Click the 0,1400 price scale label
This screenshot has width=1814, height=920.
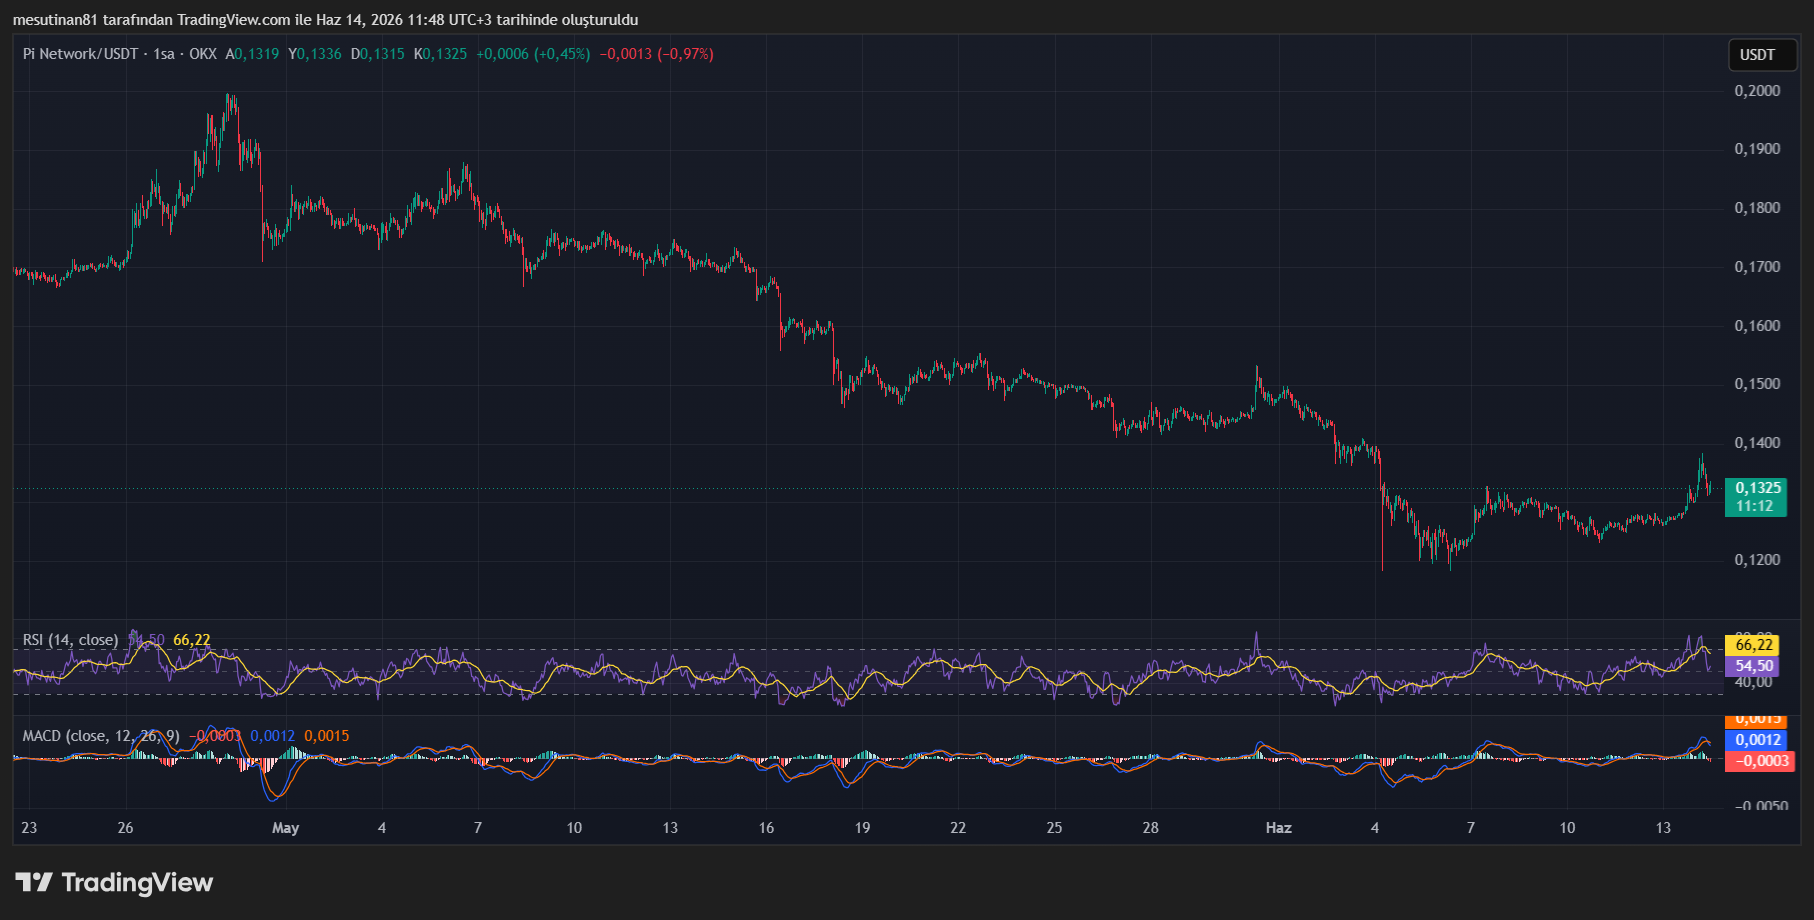click(1757, 443)
